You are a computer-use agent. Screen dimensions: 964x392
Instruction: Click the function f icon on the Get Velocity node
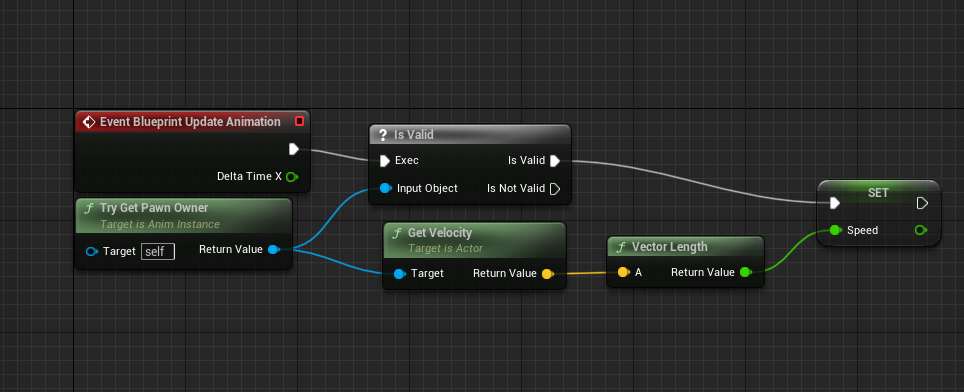pyautogui.click(x=397, y=233)
